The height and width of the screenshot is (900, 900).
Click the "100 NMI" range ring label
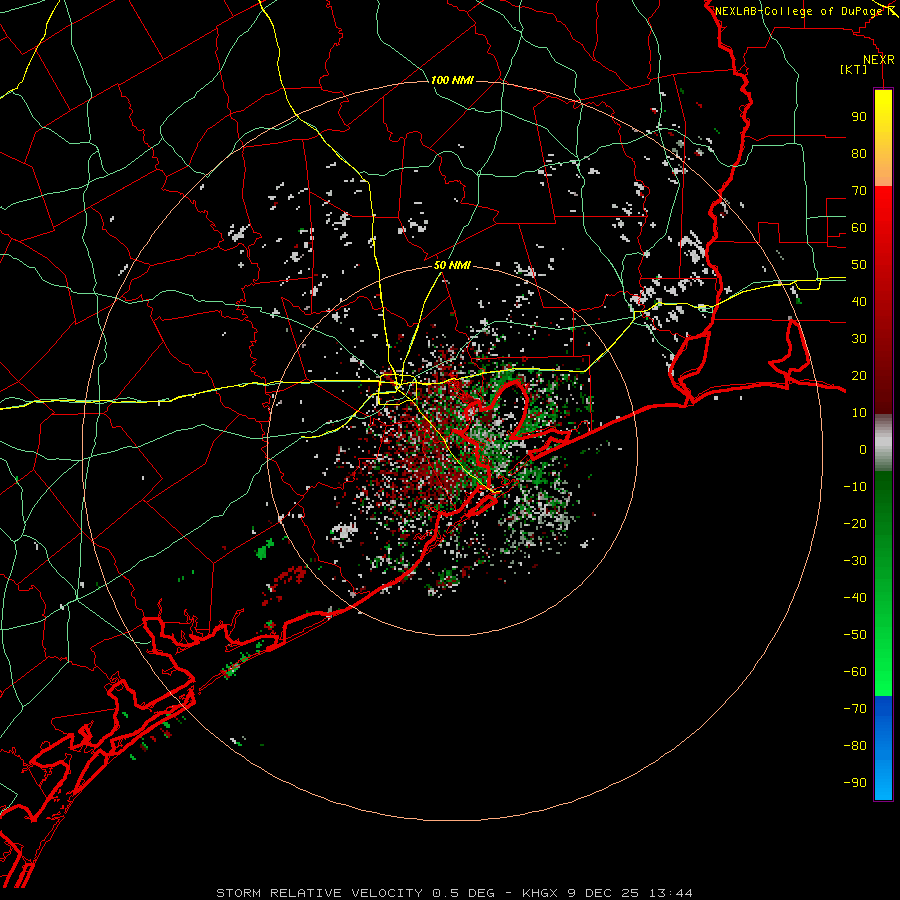coord(452,80)
